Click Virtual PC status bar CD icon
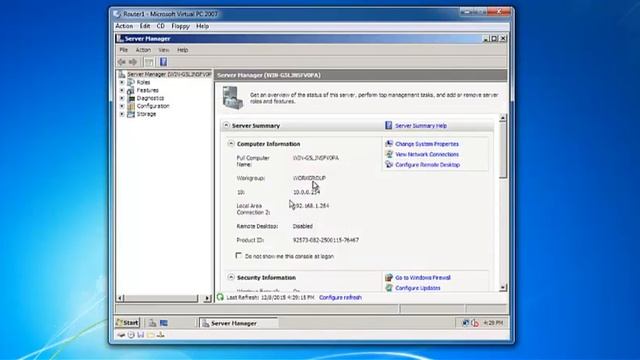This screenshot has width=640, height=360. [x=131, y=335]
